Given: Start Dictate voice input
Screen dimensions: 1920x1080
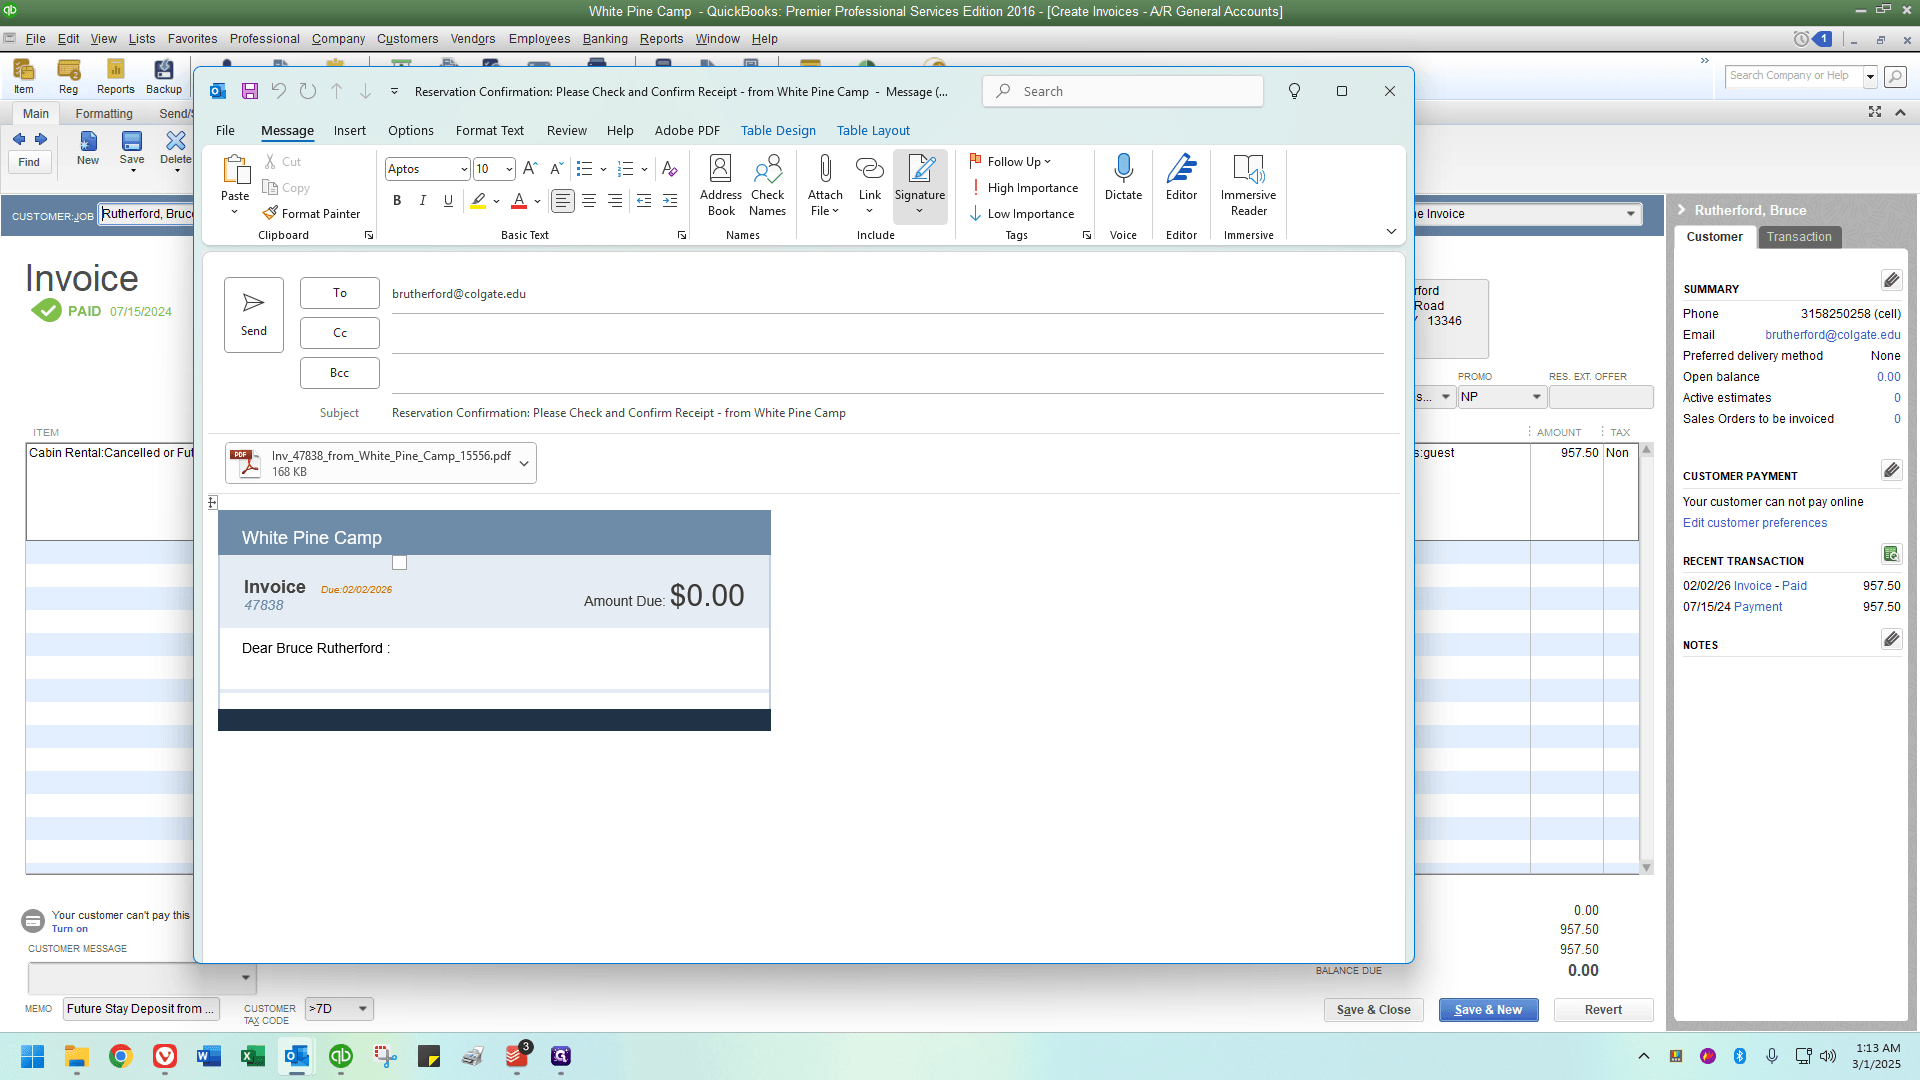Looking at the screenshot, I should pyautogui.click(x=1123, y=178).
